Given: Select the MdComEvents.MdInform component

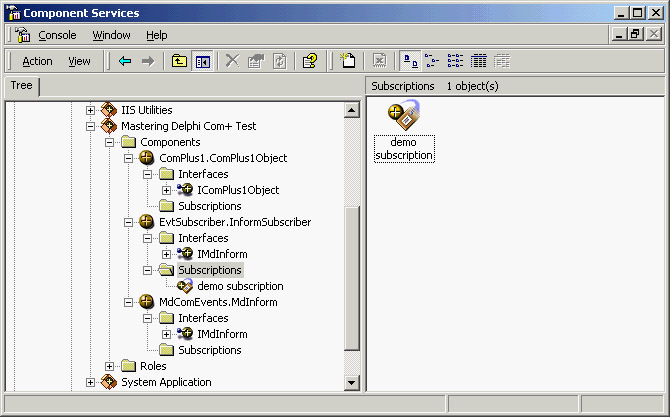Looking at the screenshot, I should click(218, 302).
